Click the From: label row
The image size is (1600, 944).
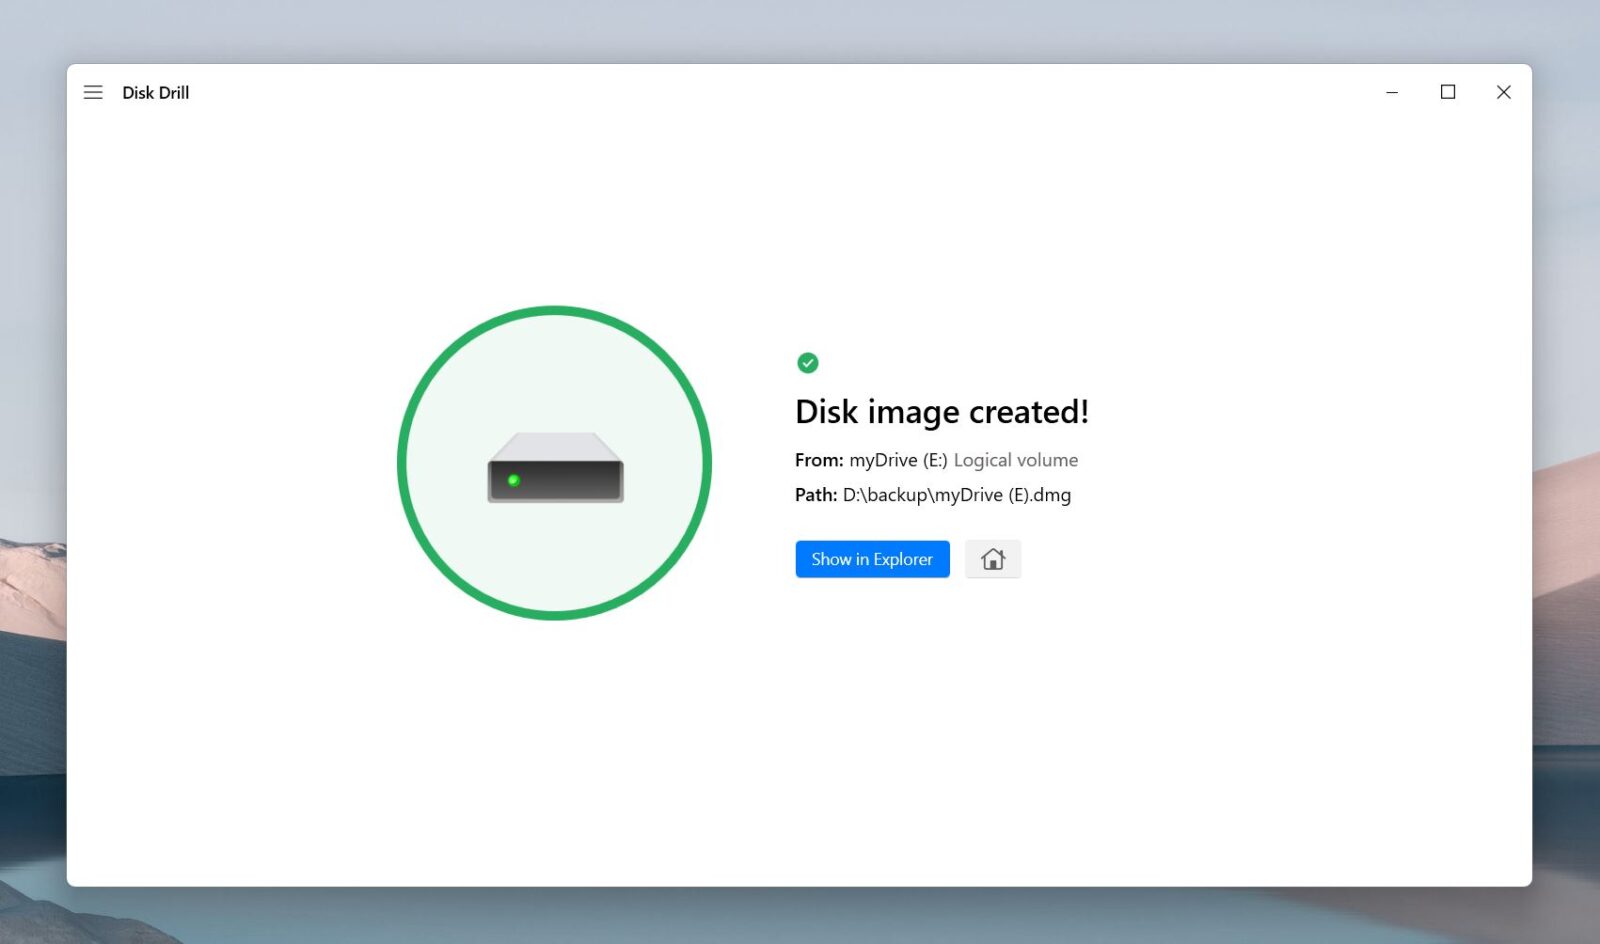pyautogui.click(x=818, y=460)
